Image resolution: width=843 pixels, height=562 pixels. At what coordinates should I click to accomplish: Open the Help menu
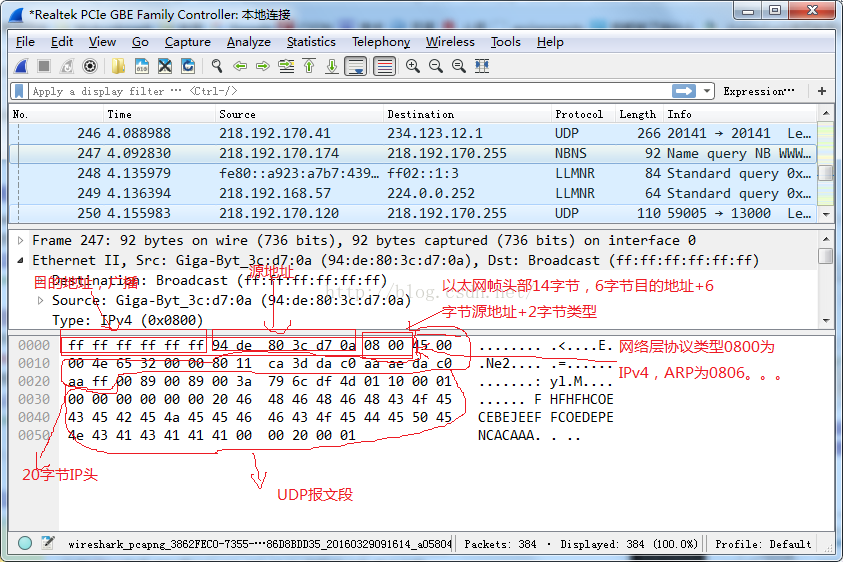coord(550,42)
